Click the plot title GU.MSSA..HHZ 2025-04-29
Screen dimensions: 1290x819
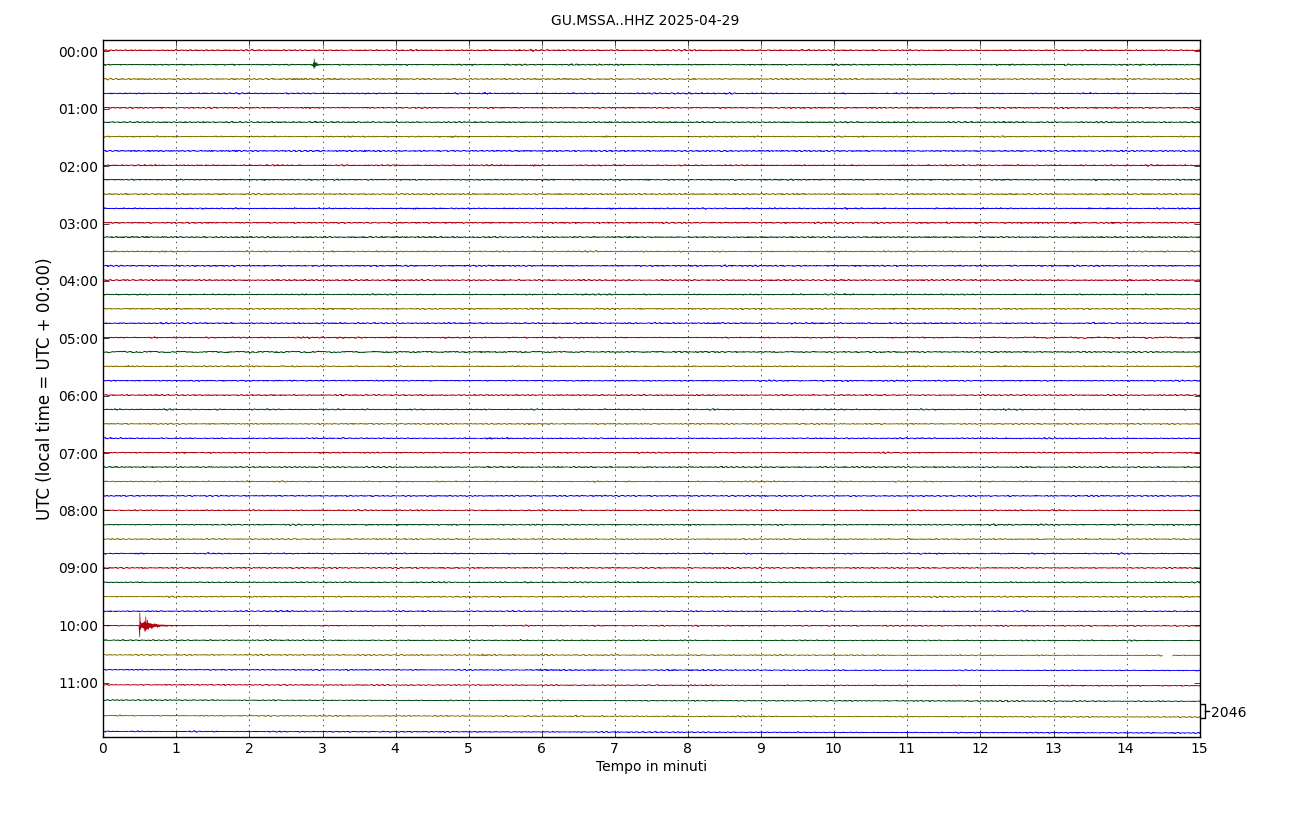point(644,21)
